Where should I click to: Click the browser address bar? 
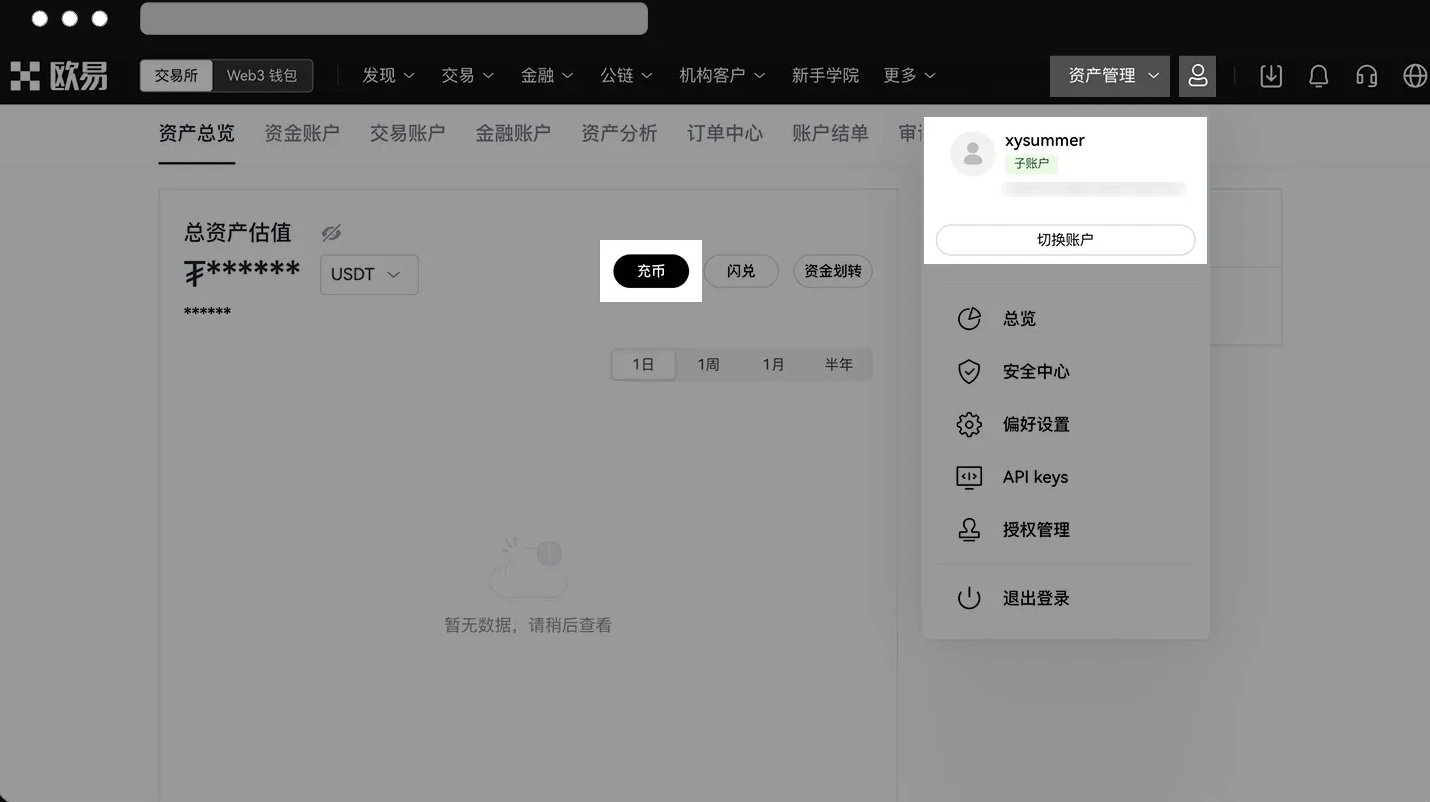(x=394, y=19)
